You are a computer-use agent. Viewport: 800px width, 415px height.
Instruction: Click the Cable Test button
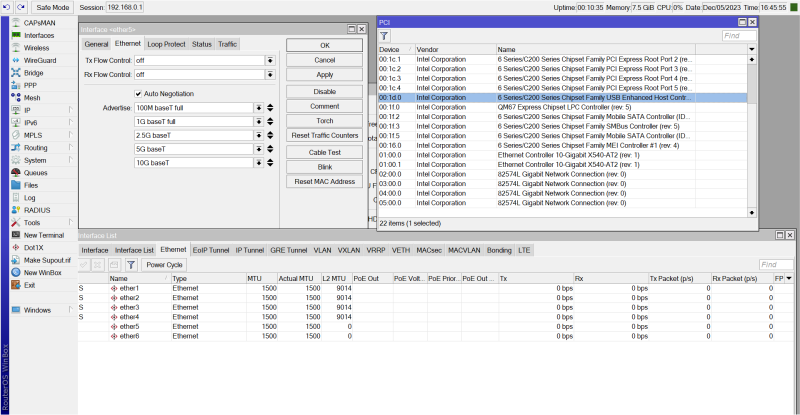pyautogui.click(x=324, y=152)
